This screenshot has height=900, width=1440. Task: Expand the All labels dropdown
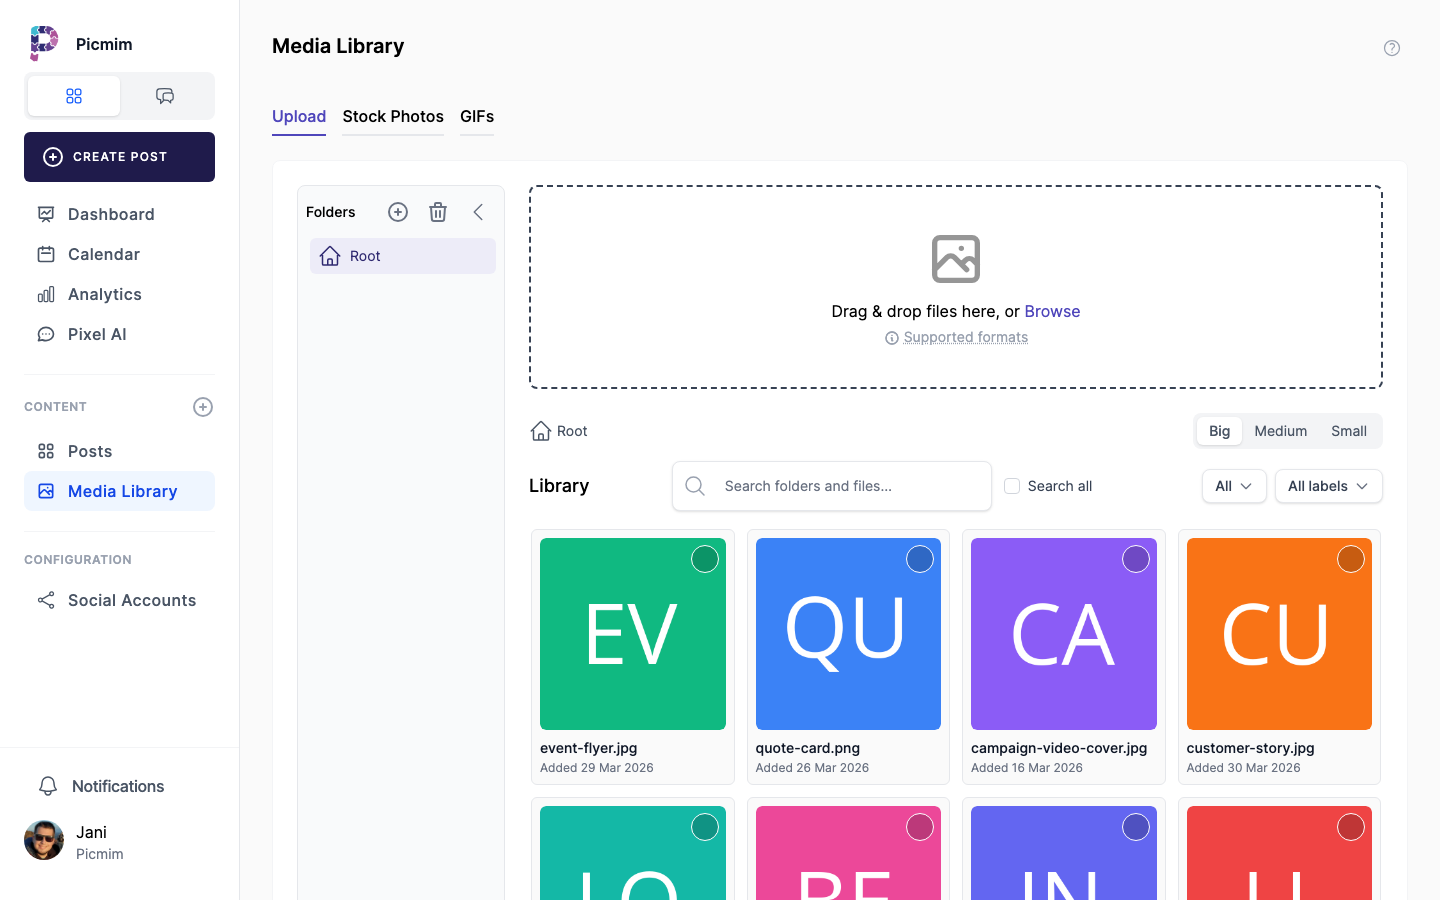pos(1328,486)
